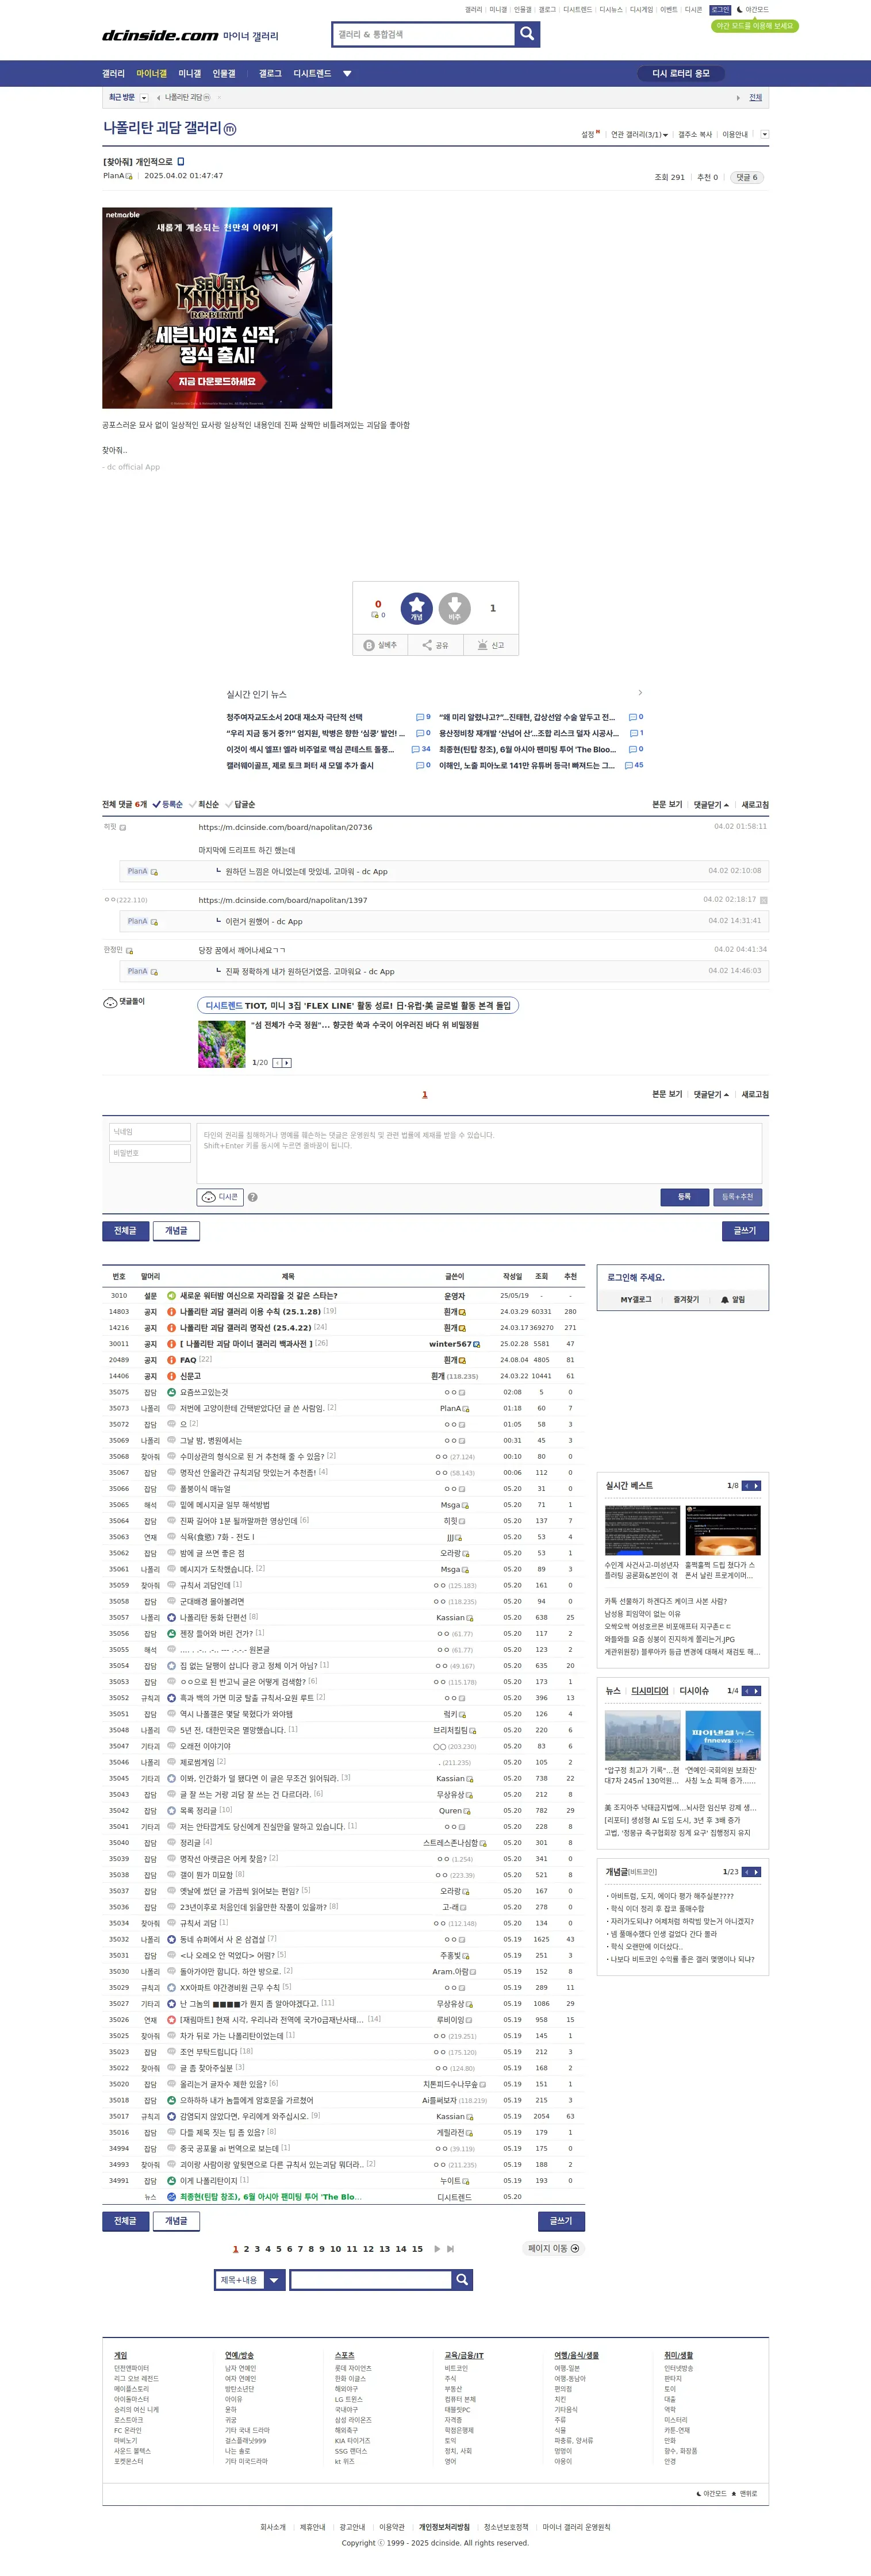This screenshot has height=2576, width=871.
Task: Click the 야간모드 moon icon
Action: pyautogui.click(x=739, y=10)
